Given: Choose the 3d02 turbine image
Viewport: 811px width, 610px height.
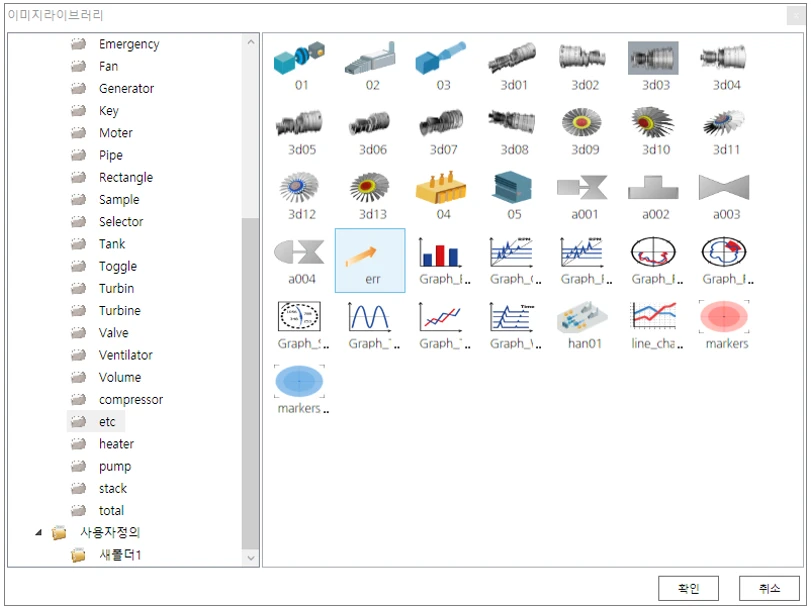Looking at the screenshot, I should [583, 58].
